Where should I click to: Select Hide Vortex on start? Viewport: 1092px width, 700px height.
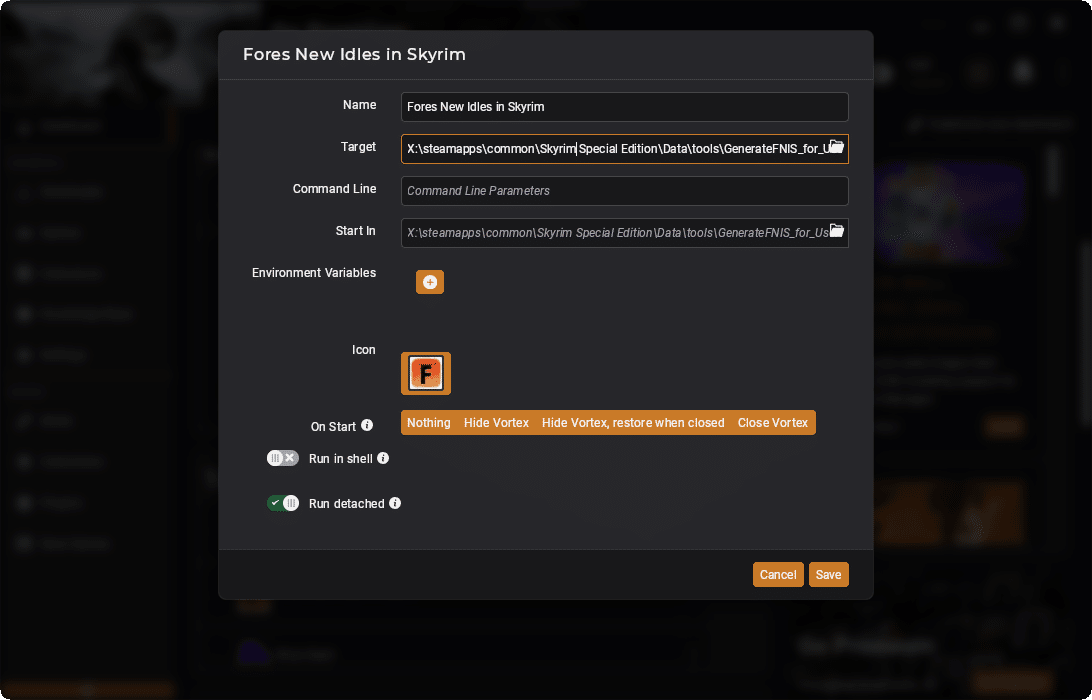click(x=496, y=422)
